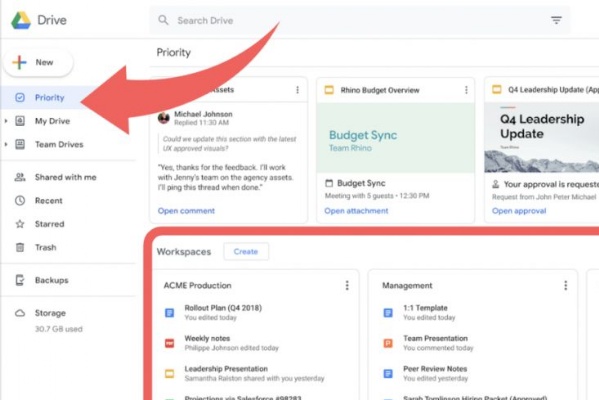Click Create workspace button
Viewport: 599px width, 400px height.
[246, 252]
